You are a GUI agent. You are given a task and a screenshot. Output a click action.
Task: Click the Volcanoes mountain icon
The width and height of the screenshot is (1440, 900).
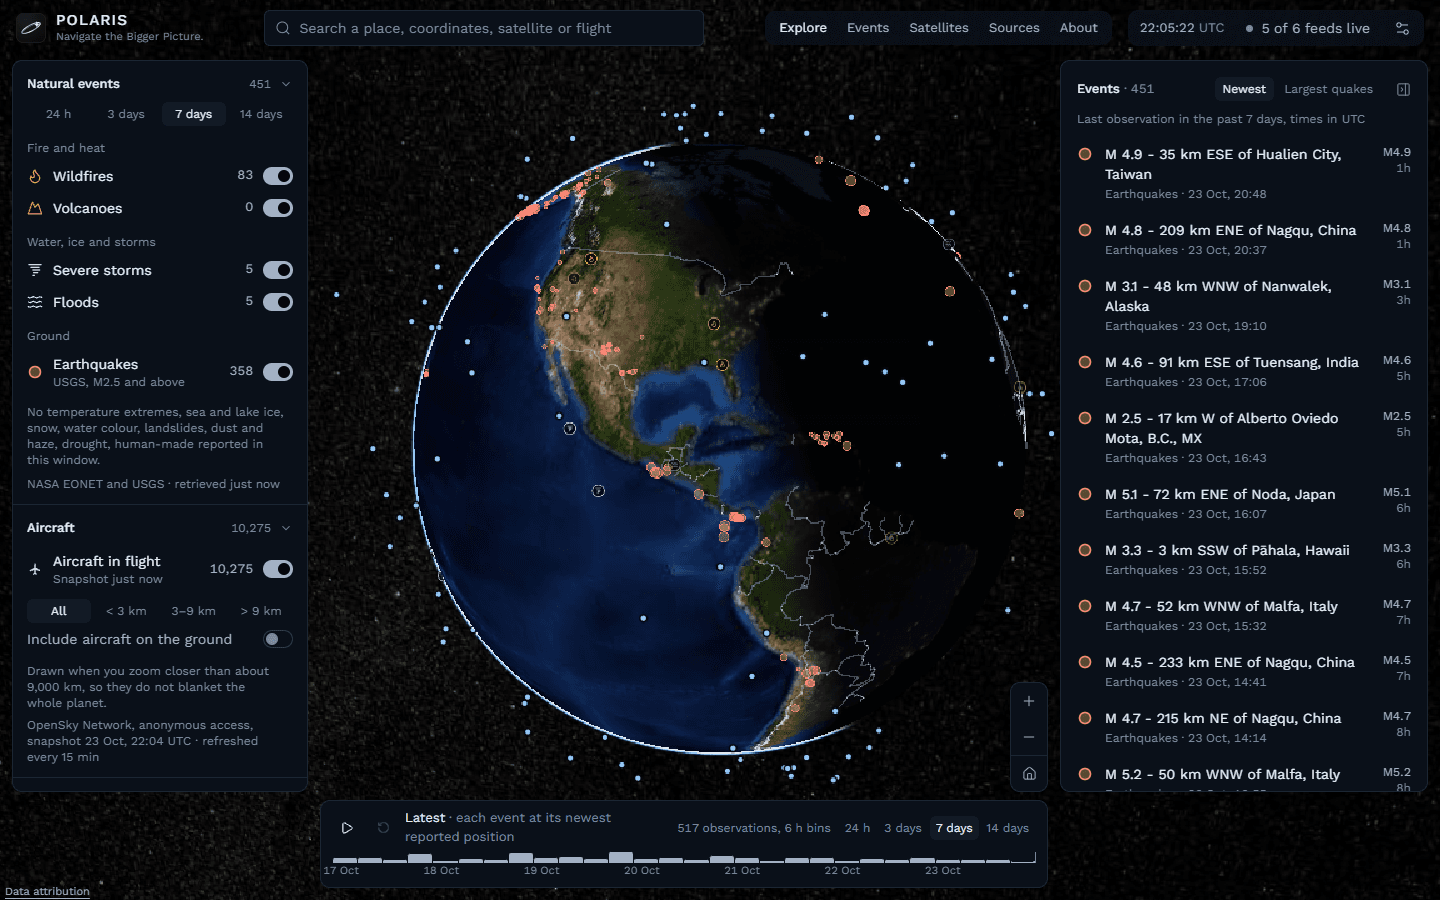35,208
